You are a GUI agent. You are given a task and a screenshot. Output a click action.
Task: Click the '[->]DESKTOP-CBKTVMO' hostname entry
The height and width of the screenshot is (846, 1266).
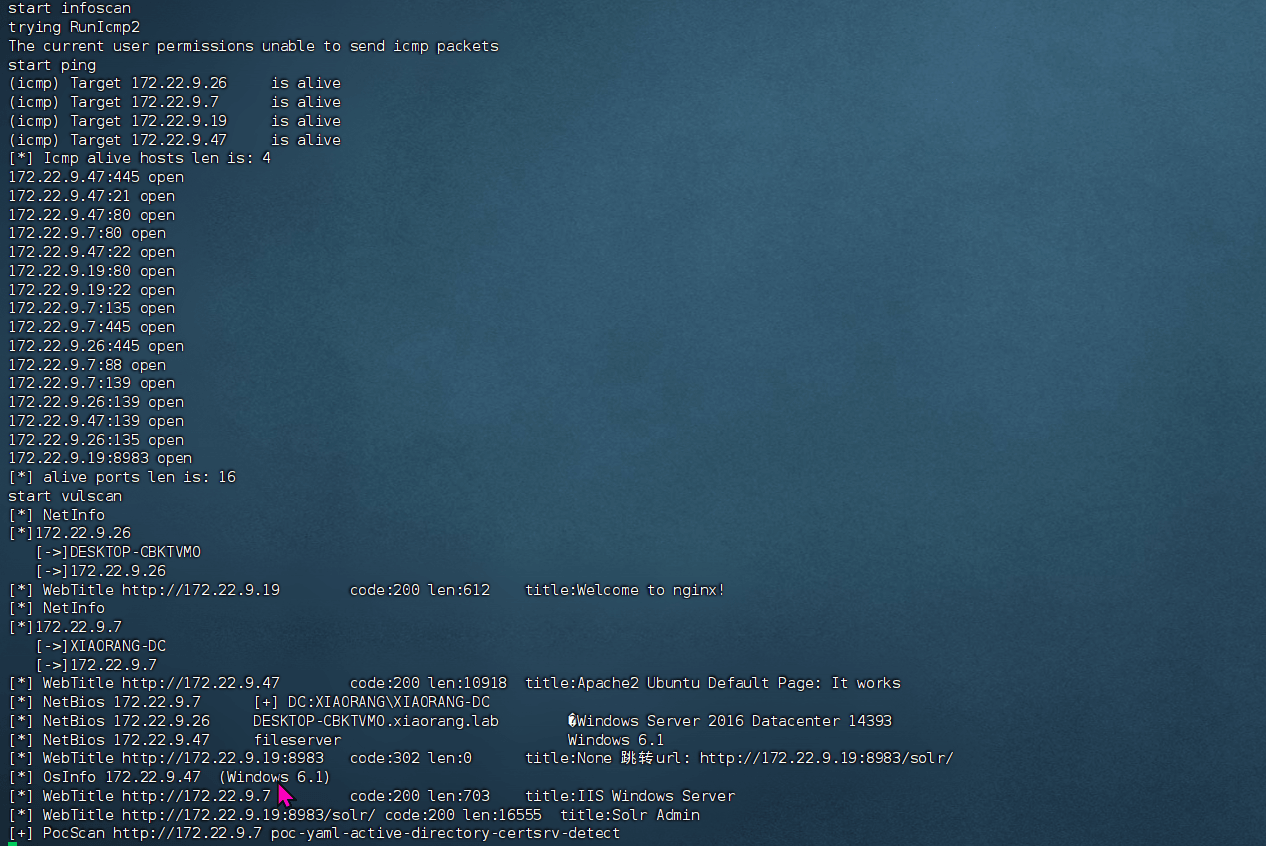pyautogui.click(x=118, y=552)
